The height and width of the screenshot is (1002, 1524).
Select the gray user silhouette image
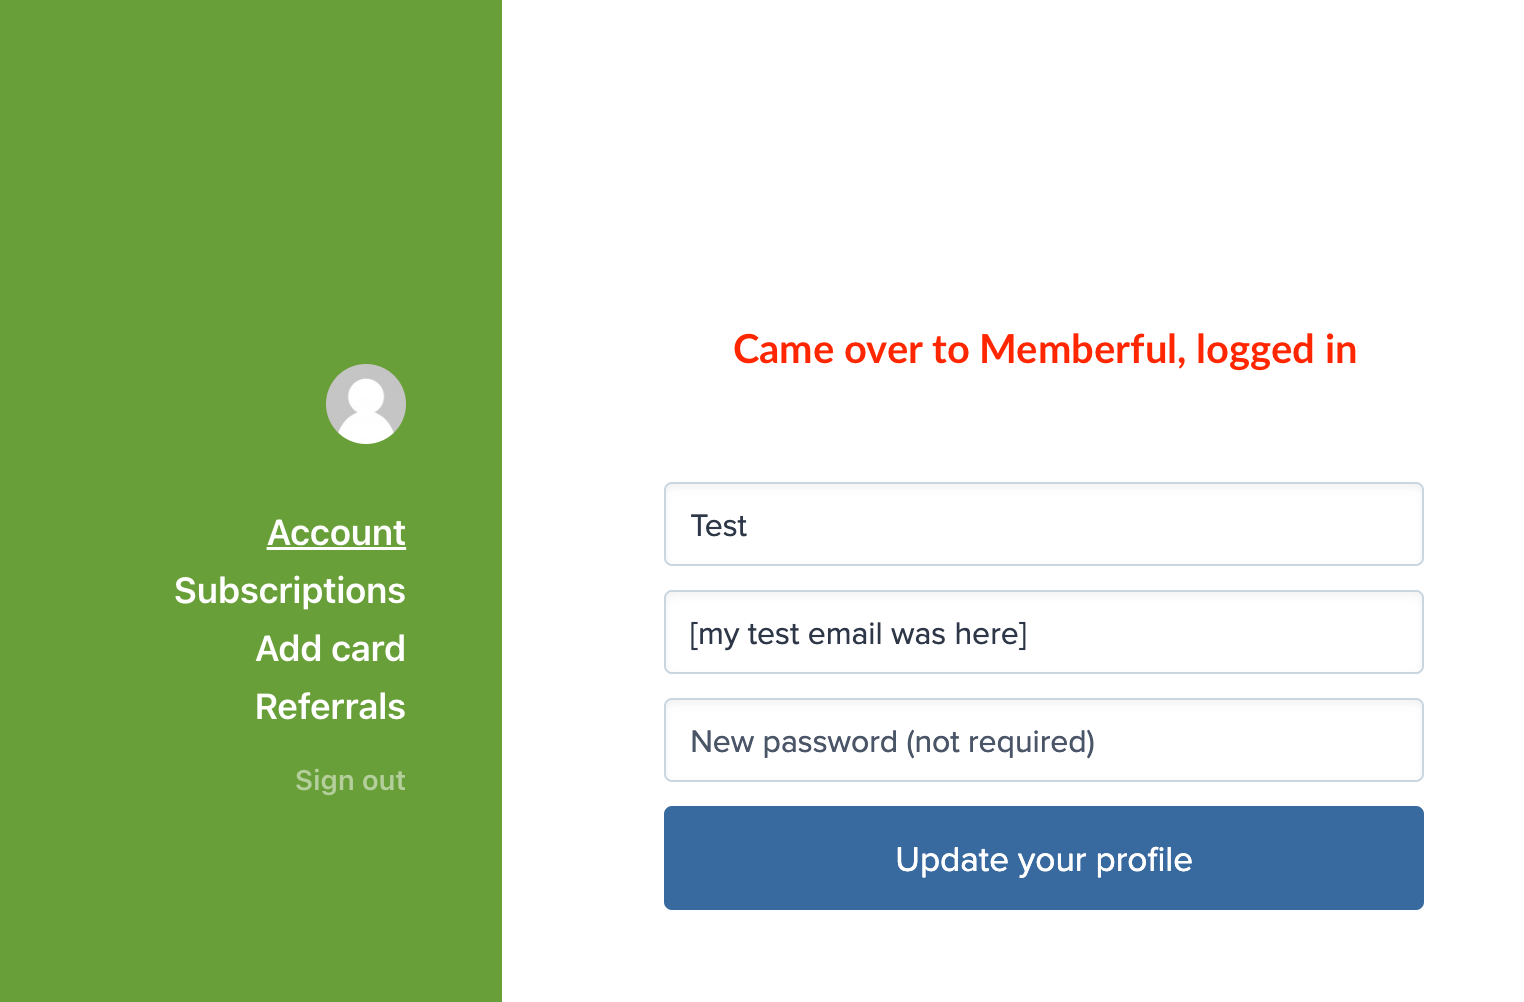pos(366,404)
